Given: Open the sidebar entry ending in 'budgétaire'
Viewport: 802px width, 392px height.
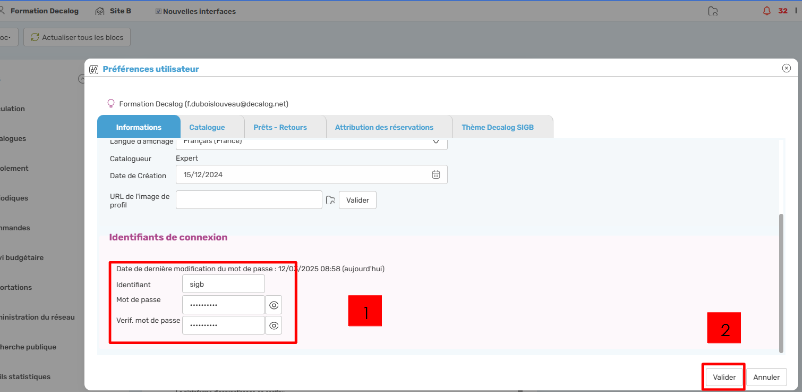Looking at the screenshot, I should [x=21, y=257].
